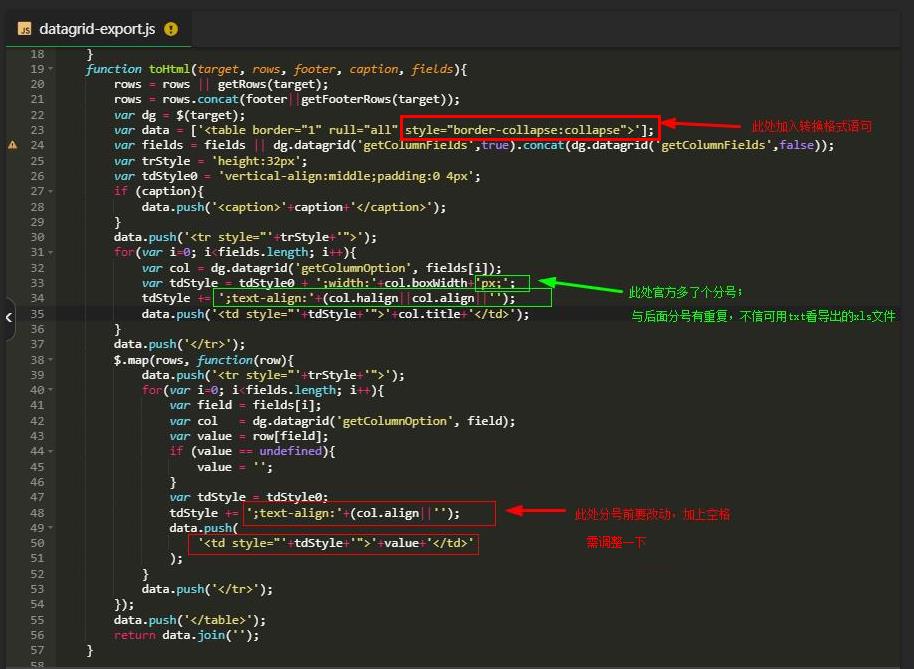914x669 pixels.
Task: Collapse the toHtml function using line 19 arrow
Action: (50, 69)
